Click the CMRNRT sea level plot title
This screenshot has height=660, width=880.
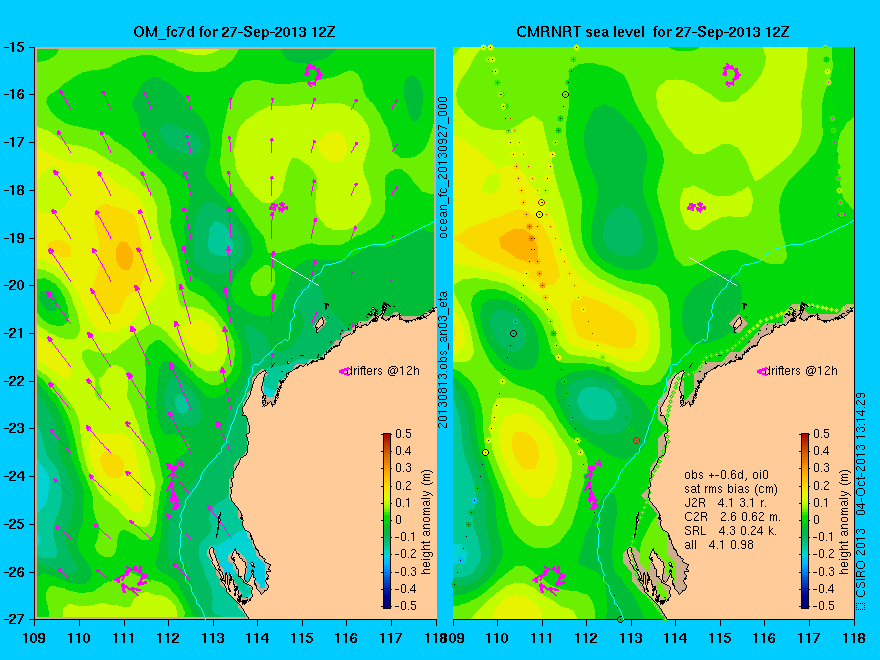tap(652, 31)
